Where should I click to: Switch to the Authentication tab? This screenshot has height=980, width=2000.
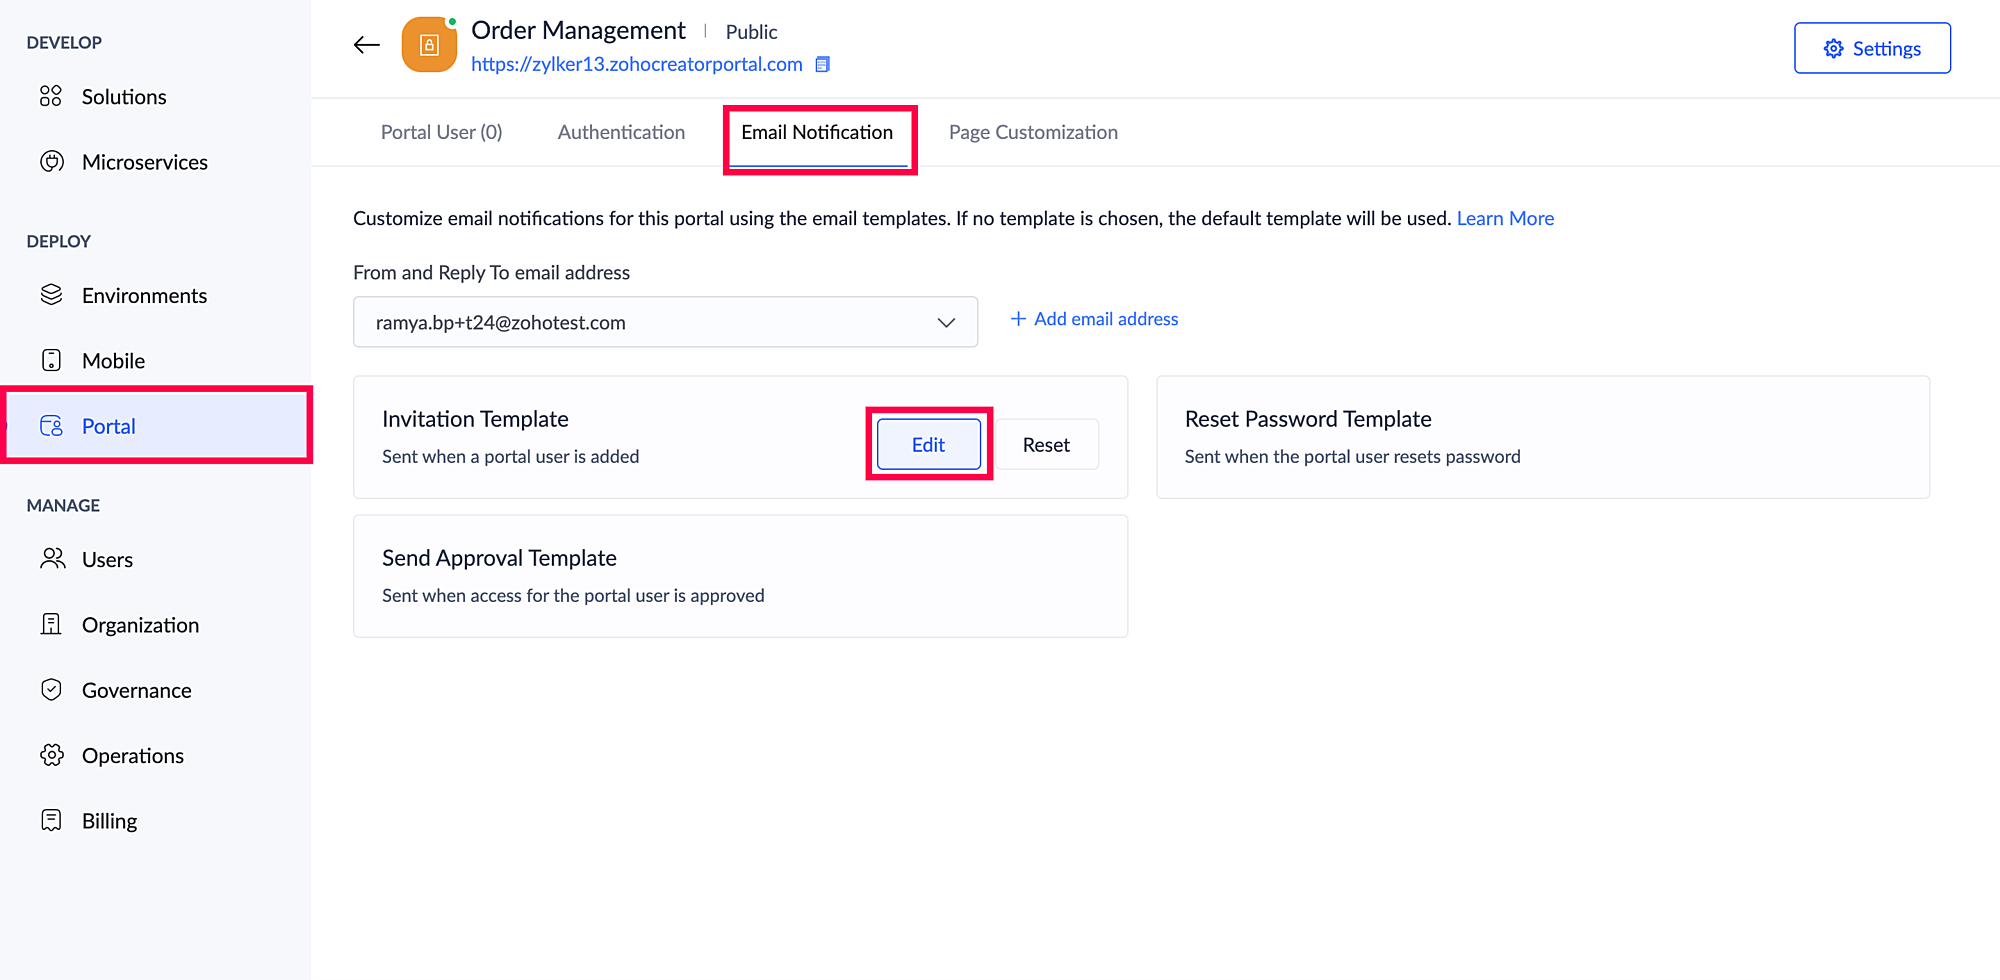pos(621,132)
